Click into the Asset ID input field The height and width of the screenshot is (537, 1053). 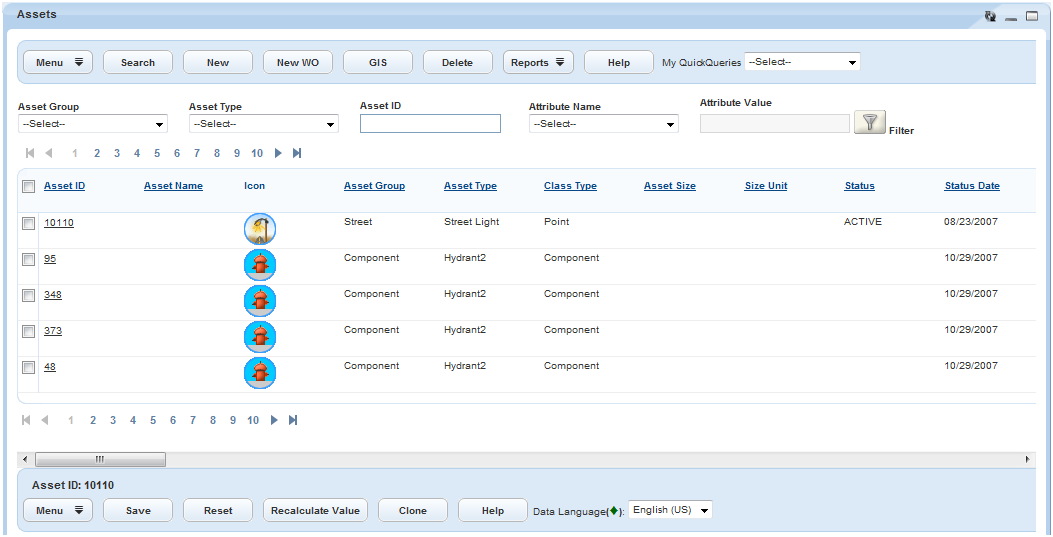430,123
